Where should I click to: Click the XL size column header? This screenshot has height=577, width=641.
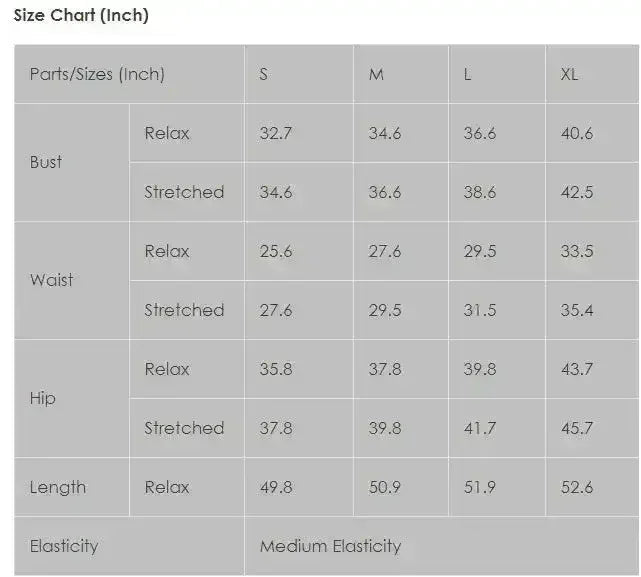[x=569, y=75]
